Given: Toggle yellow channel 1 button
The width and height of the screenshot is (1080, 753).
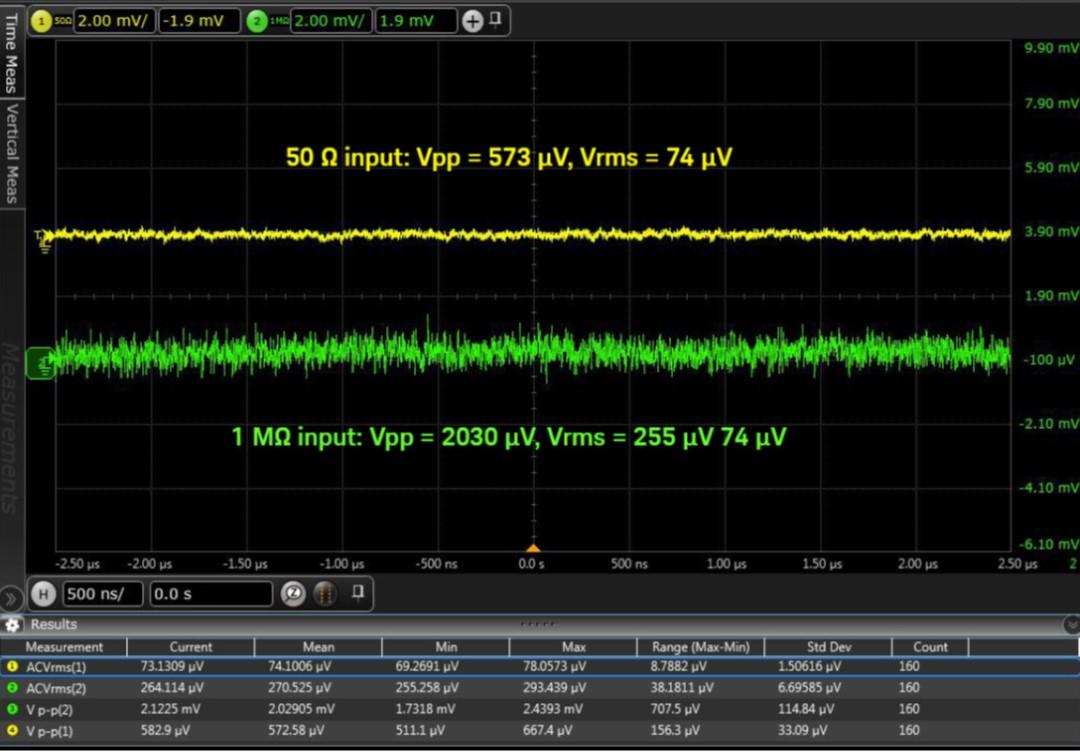Looking at the screenshot, I should tap(40, 21).
